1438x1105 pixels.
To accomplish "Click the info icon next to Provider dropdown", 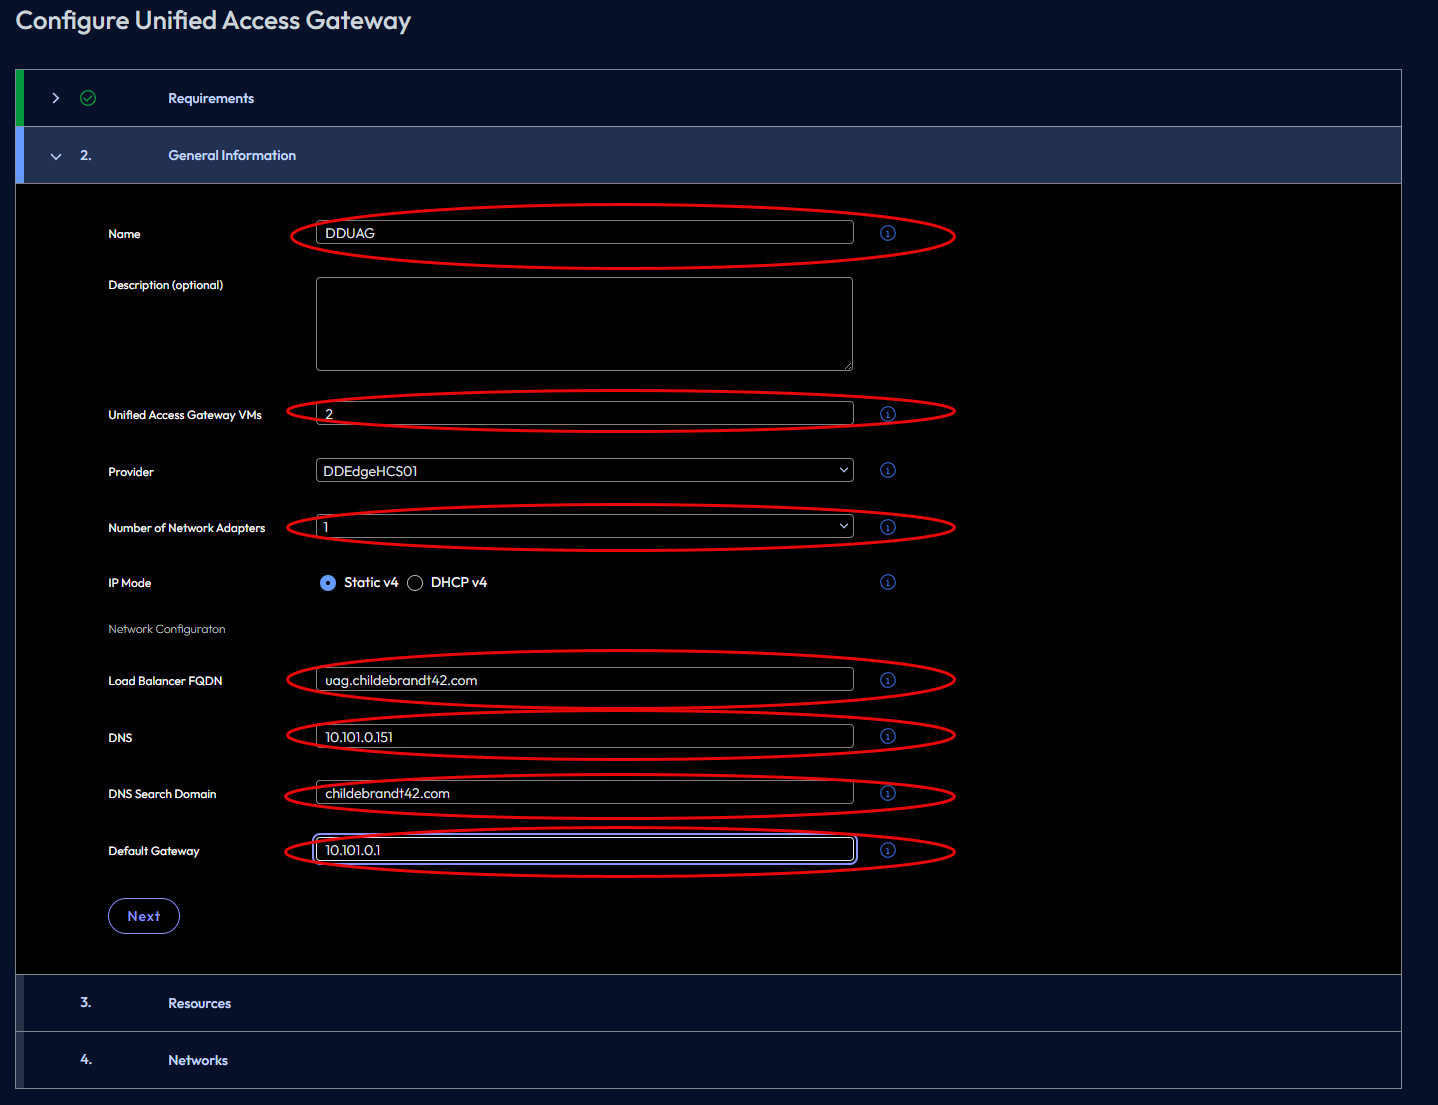I will (887, 470).
